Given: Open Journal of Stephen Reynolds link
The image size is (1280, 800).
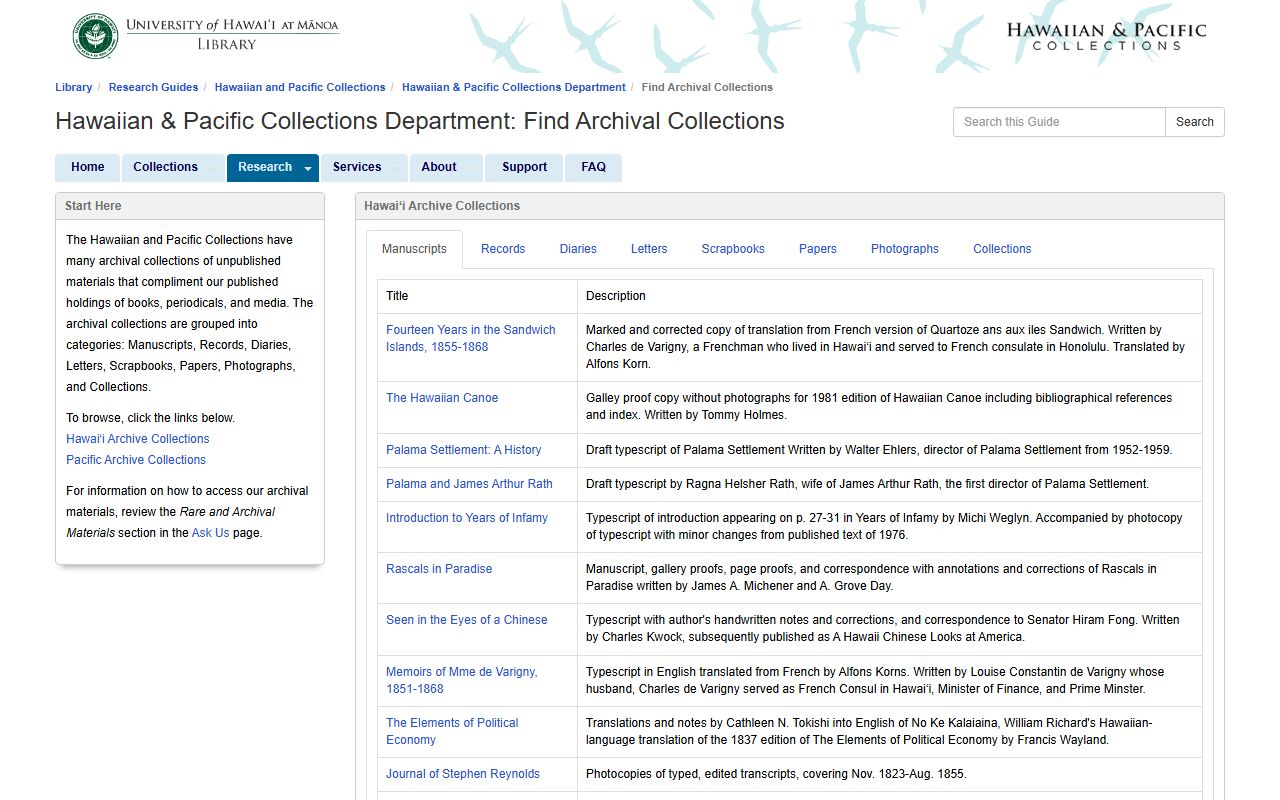Looking at the screenshot, I should click(463, 774).
